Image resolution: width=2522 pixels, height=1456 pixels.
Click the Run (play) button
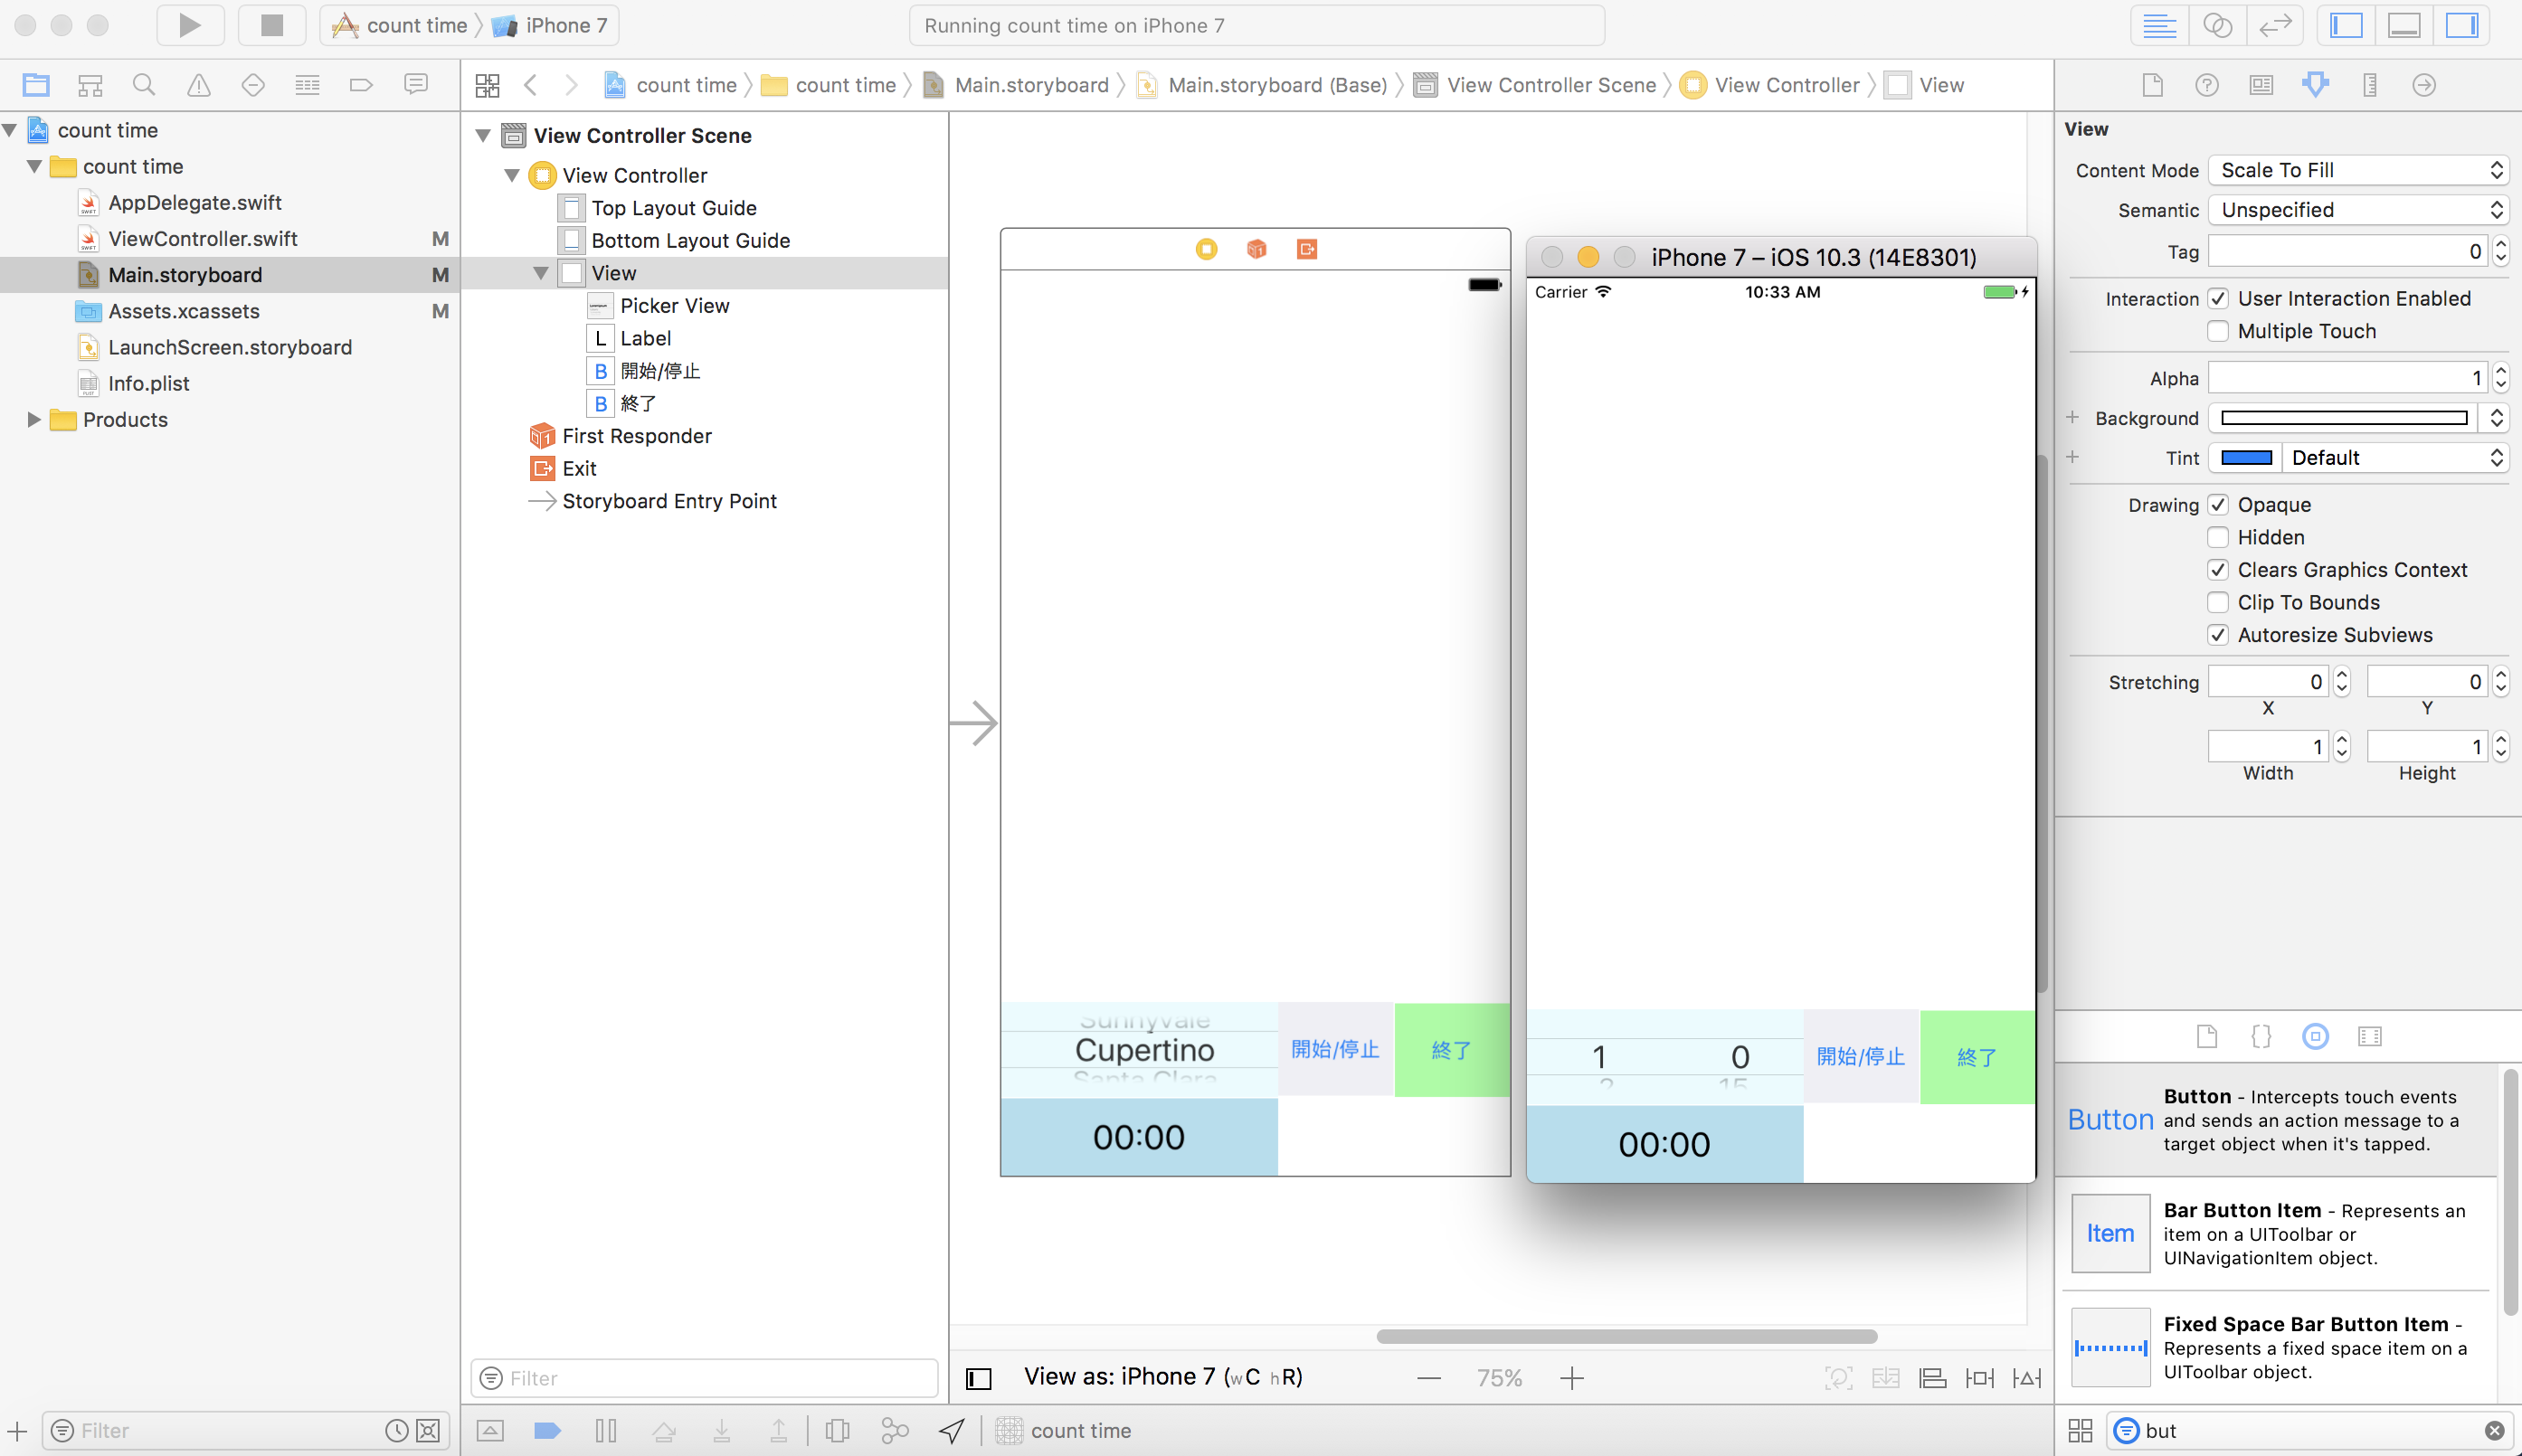pos(189,25)
